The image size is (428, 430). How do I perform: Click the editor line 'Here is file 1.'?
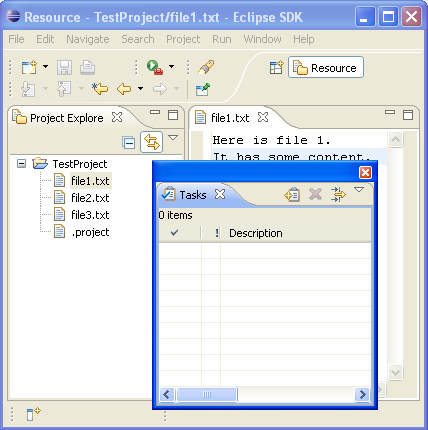pyautogui.click(x=272, y=140)
